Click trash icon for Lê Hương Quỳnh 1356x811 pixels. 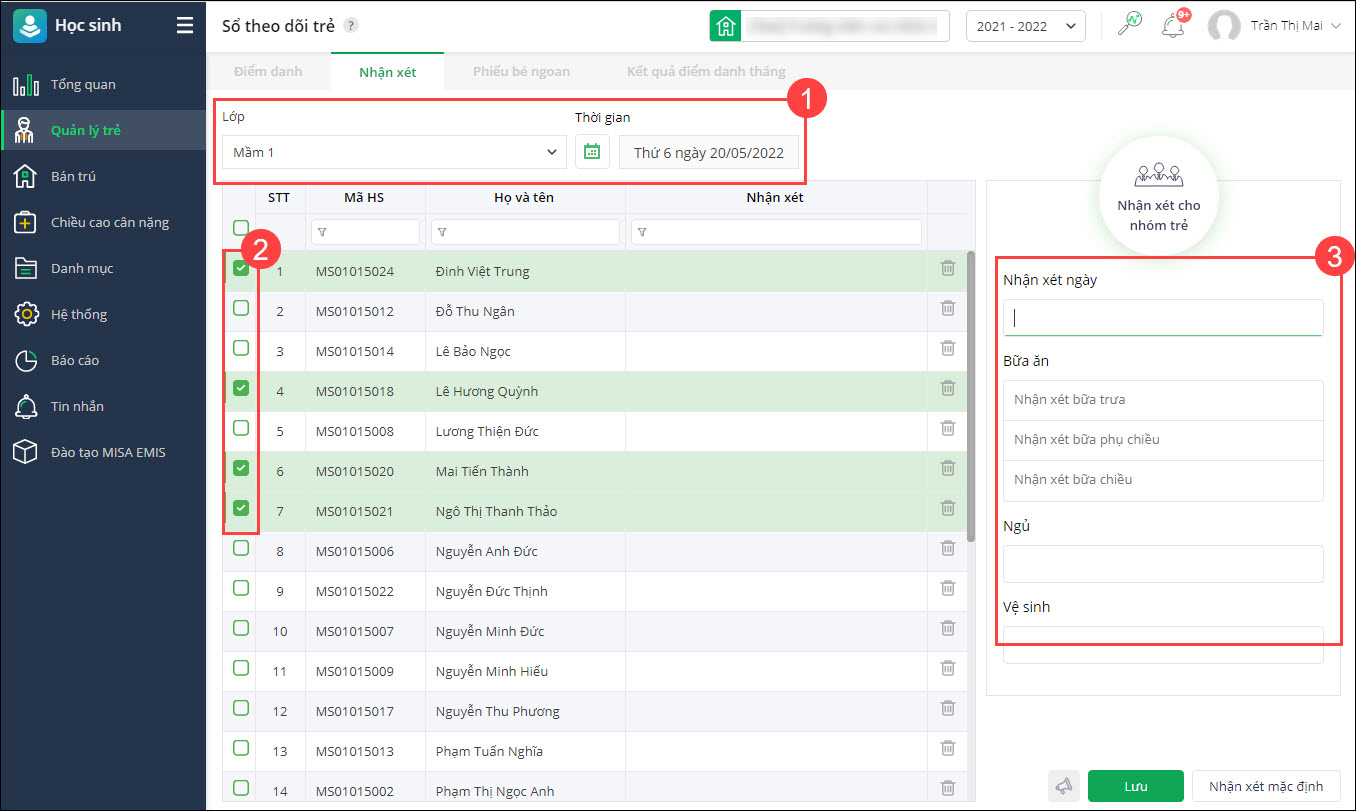coord(948,389)
